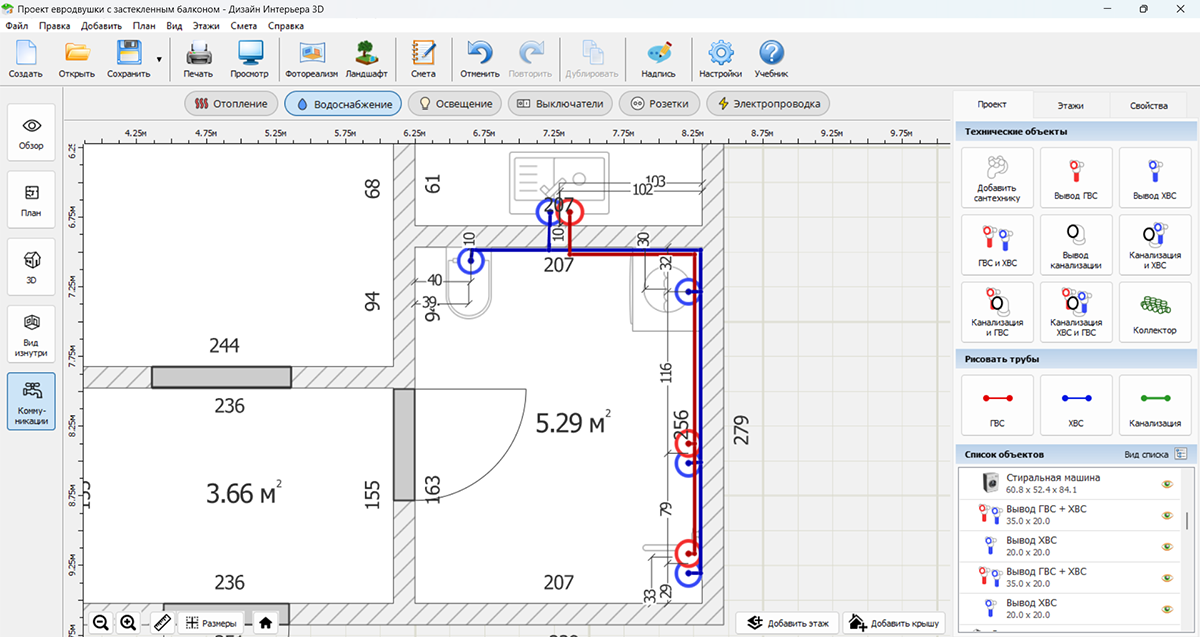Select the Коллектор technical object
Screen dimensions: 1200x637
1154,311
